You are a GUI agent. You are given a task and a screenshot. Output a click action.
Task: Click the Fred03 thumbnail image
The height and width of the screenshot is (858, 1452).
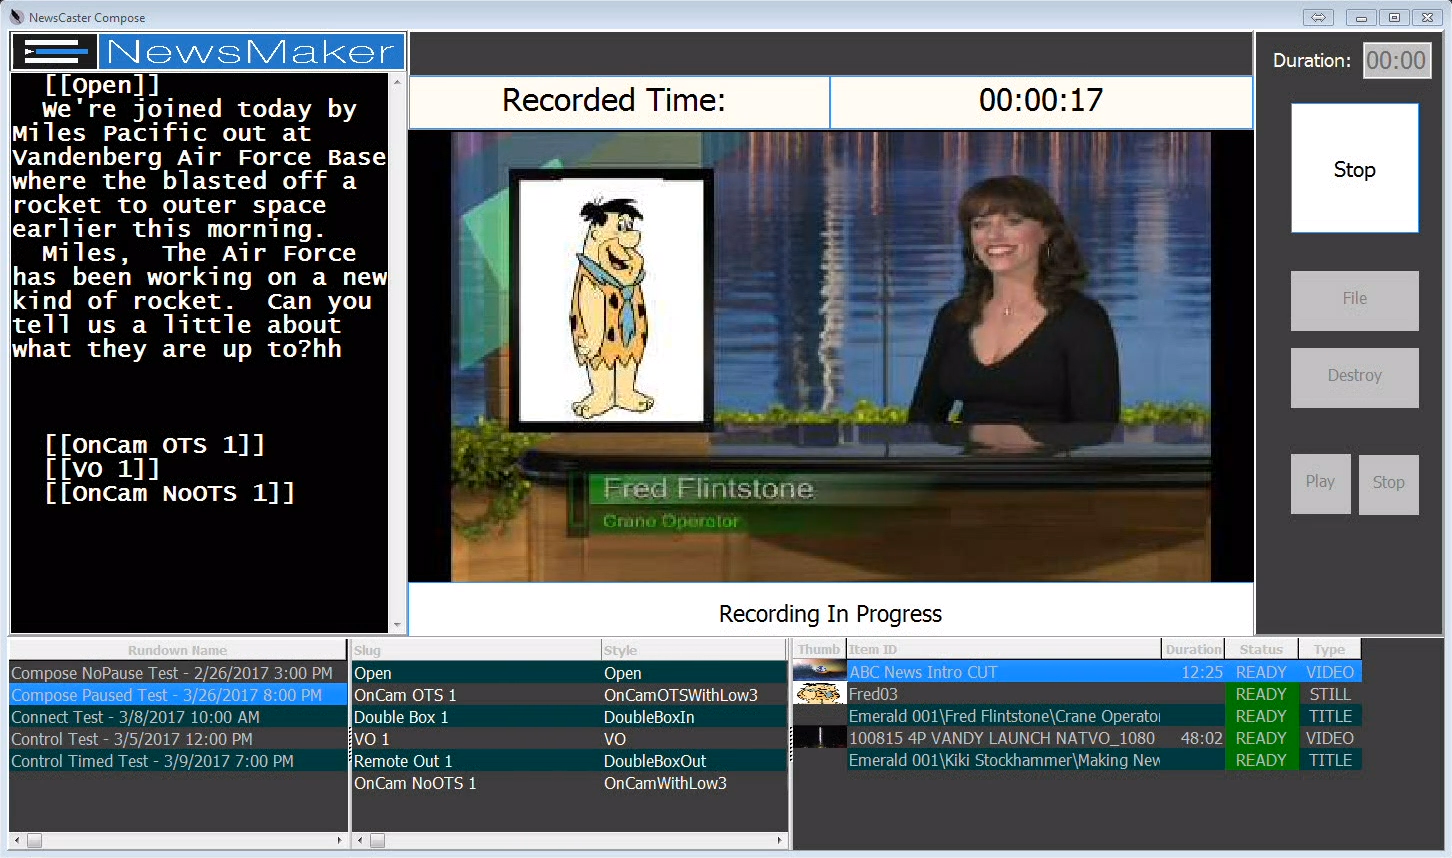coord(820,694)
